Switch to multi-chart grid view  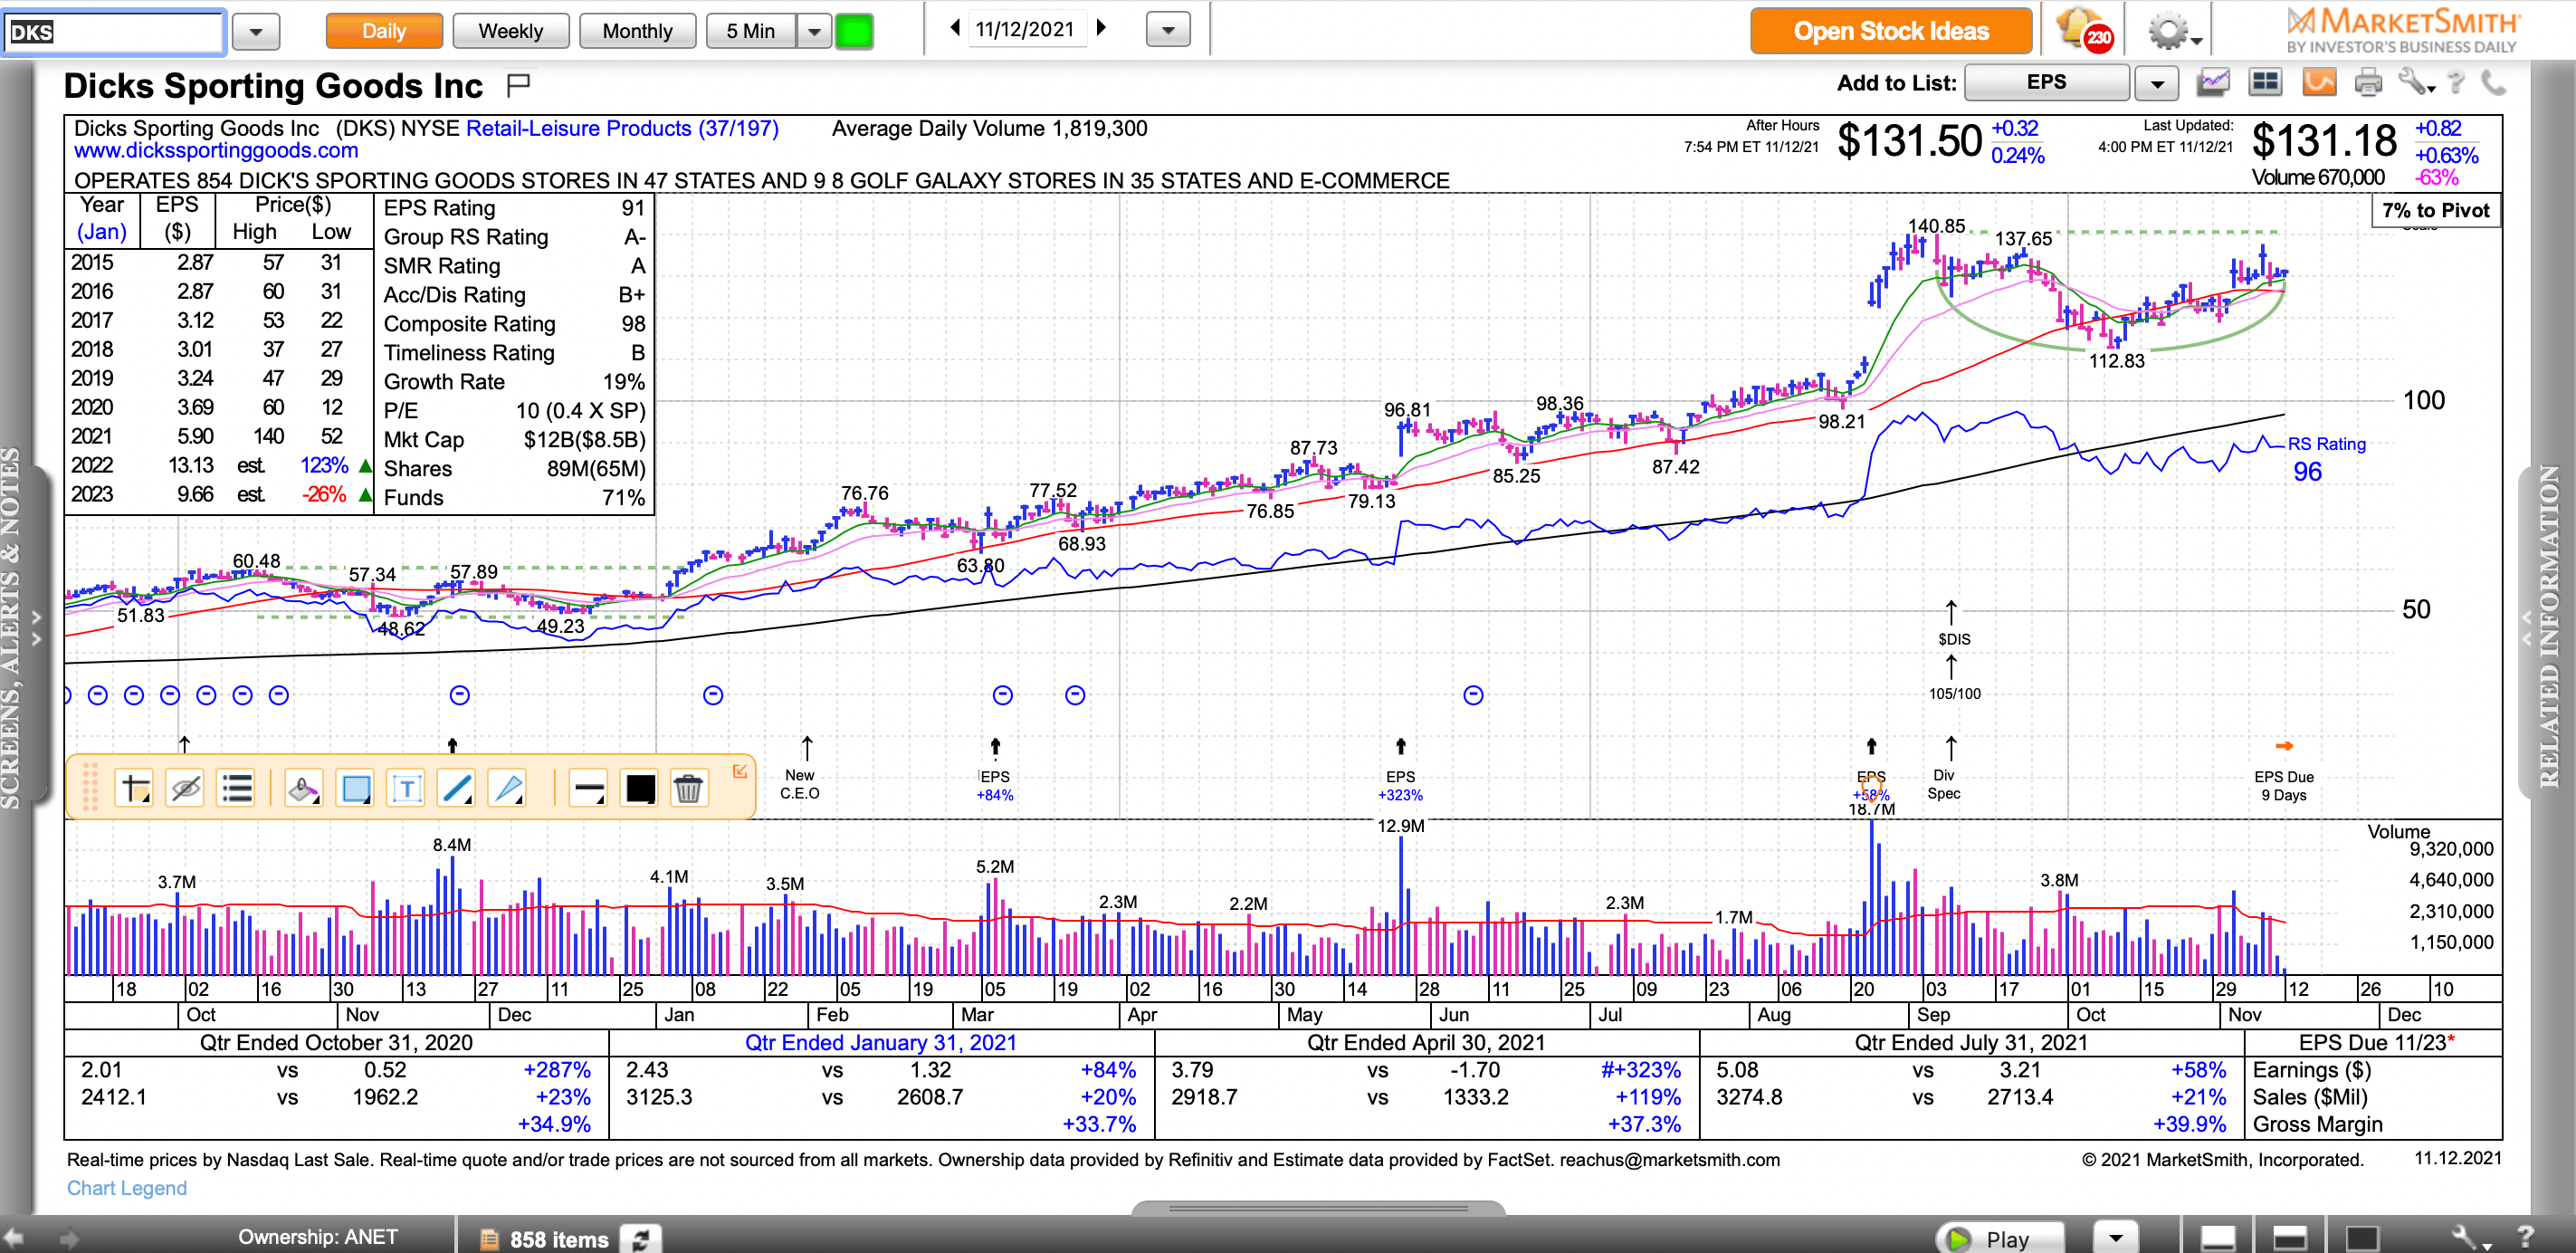coord(2265,82)
